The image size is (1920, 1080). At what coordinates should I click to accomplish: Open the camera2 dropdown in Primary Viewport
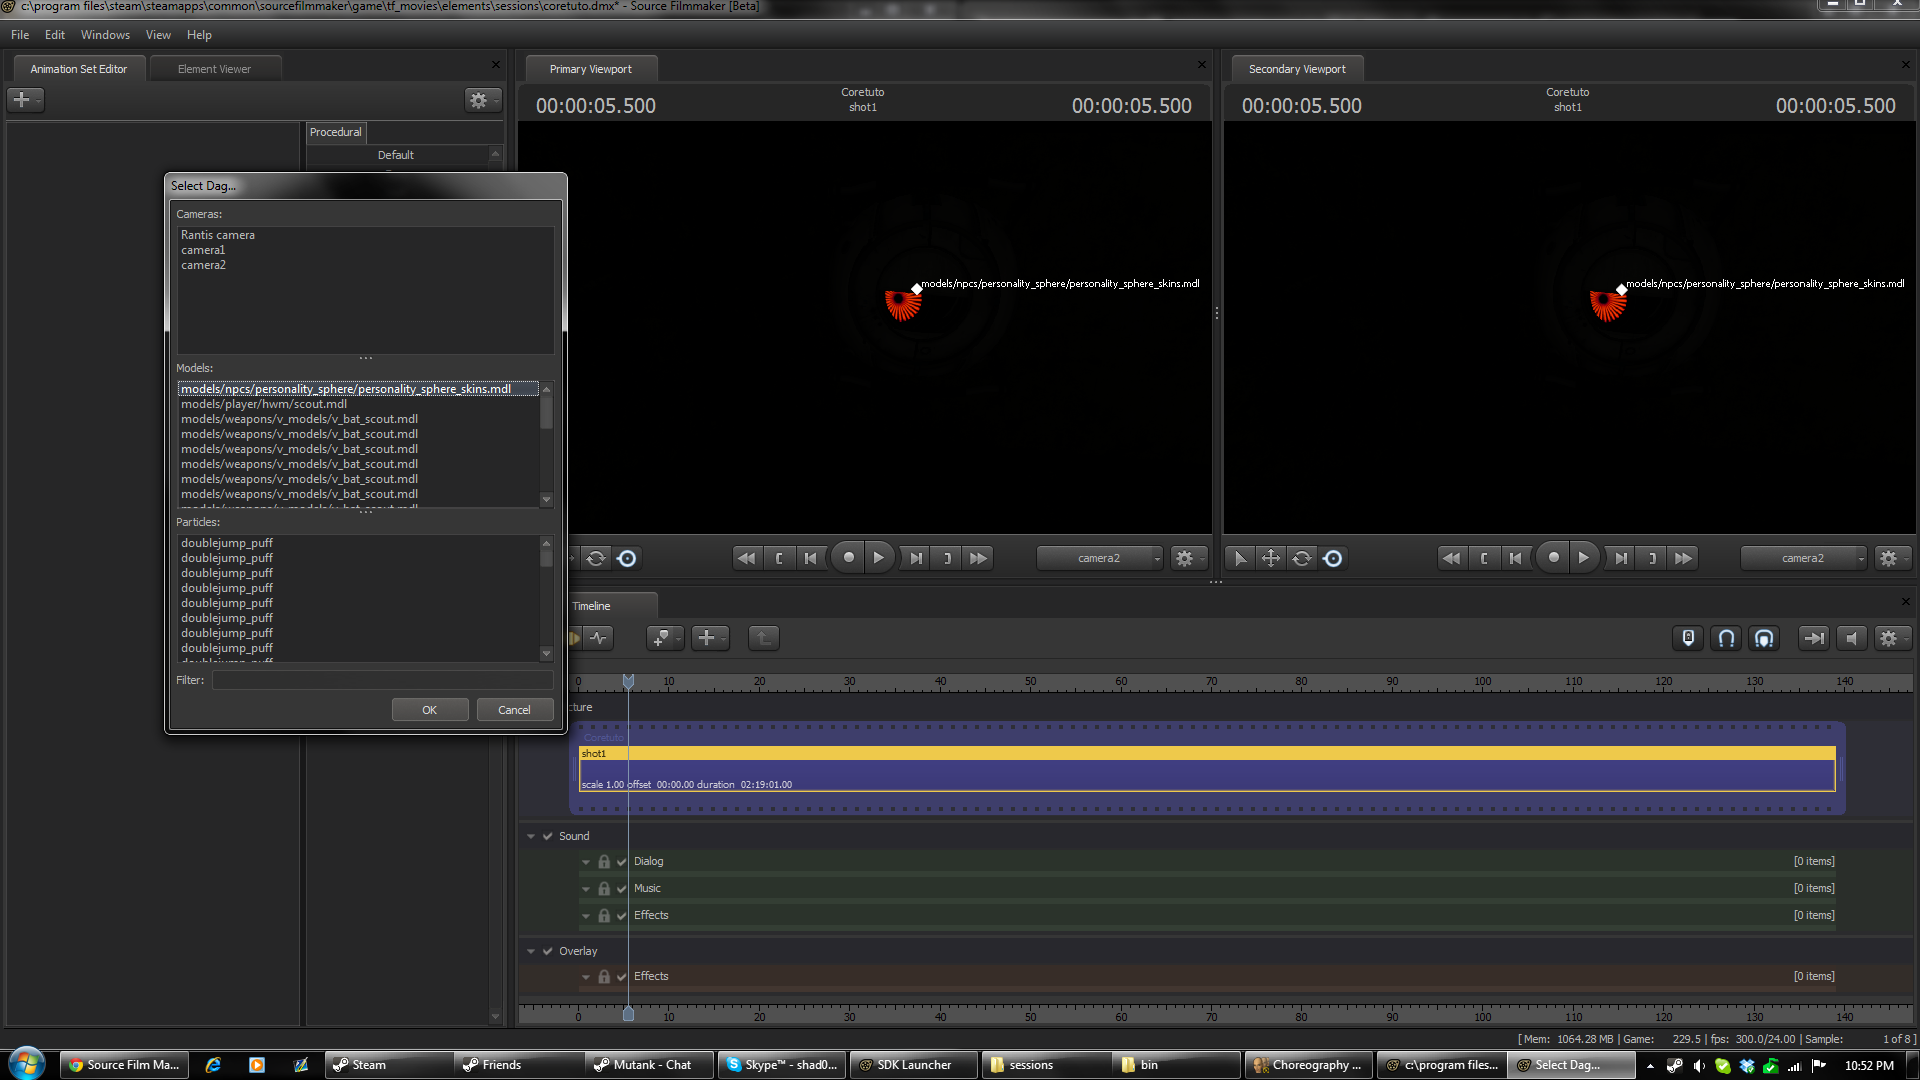point(1100,558)
